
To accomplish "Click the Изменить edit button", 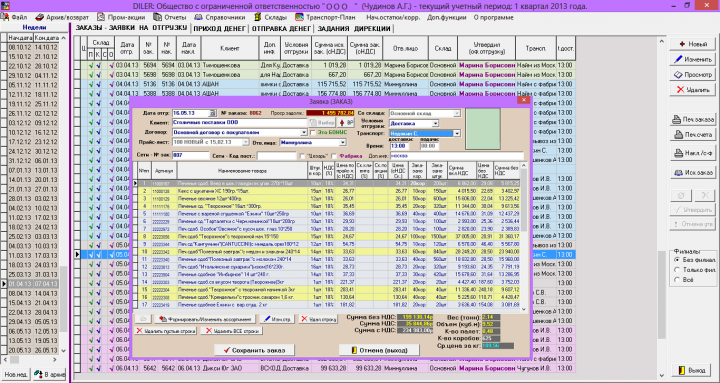I will (x=692, y=59).
